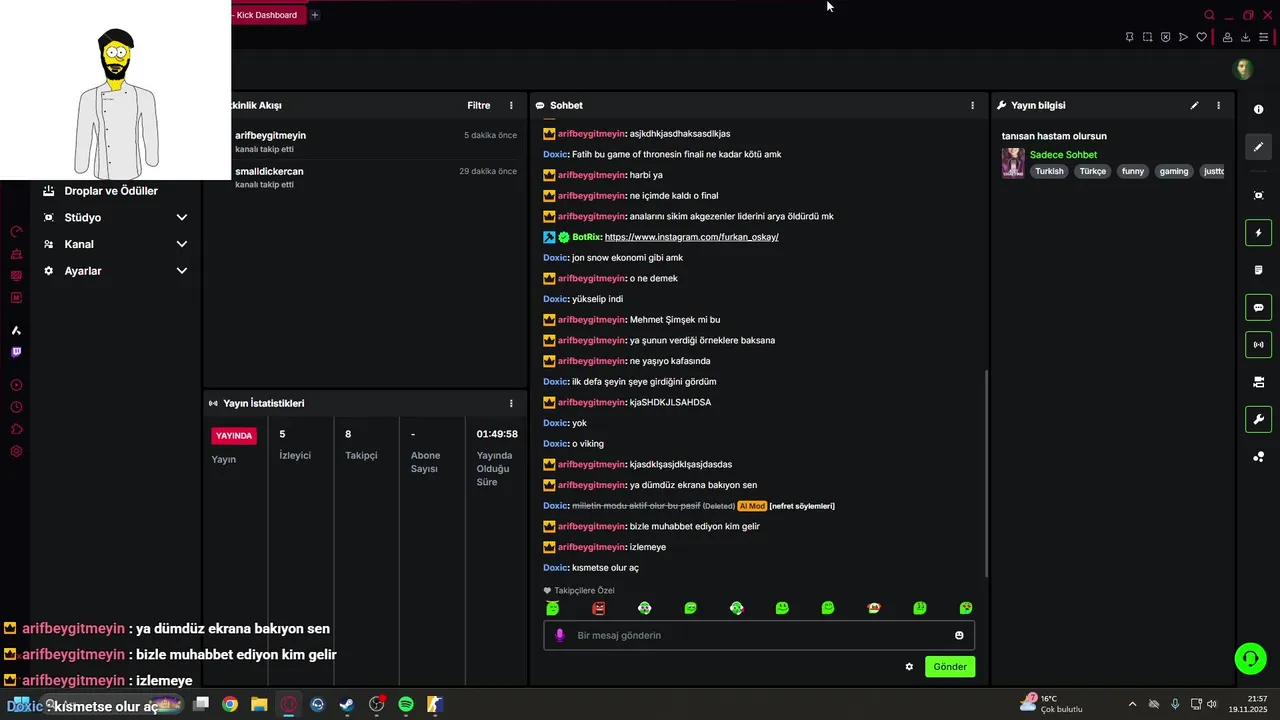Click the browser search magnifier icon
Viewport: 1280px width, 720px height.
(x=1209, y=15)
